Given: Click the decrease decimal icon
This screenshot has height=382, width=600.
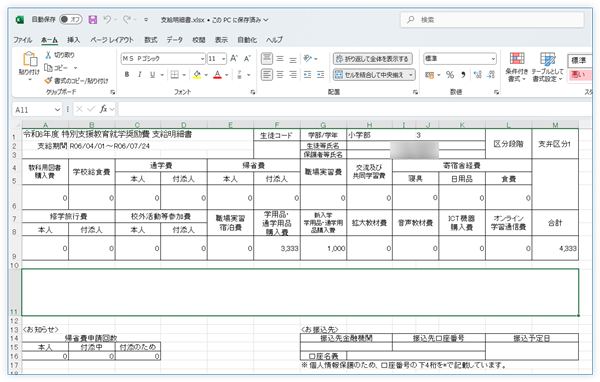Looking at the screenshot, I should pyautogui.click(x=491, y=75).
